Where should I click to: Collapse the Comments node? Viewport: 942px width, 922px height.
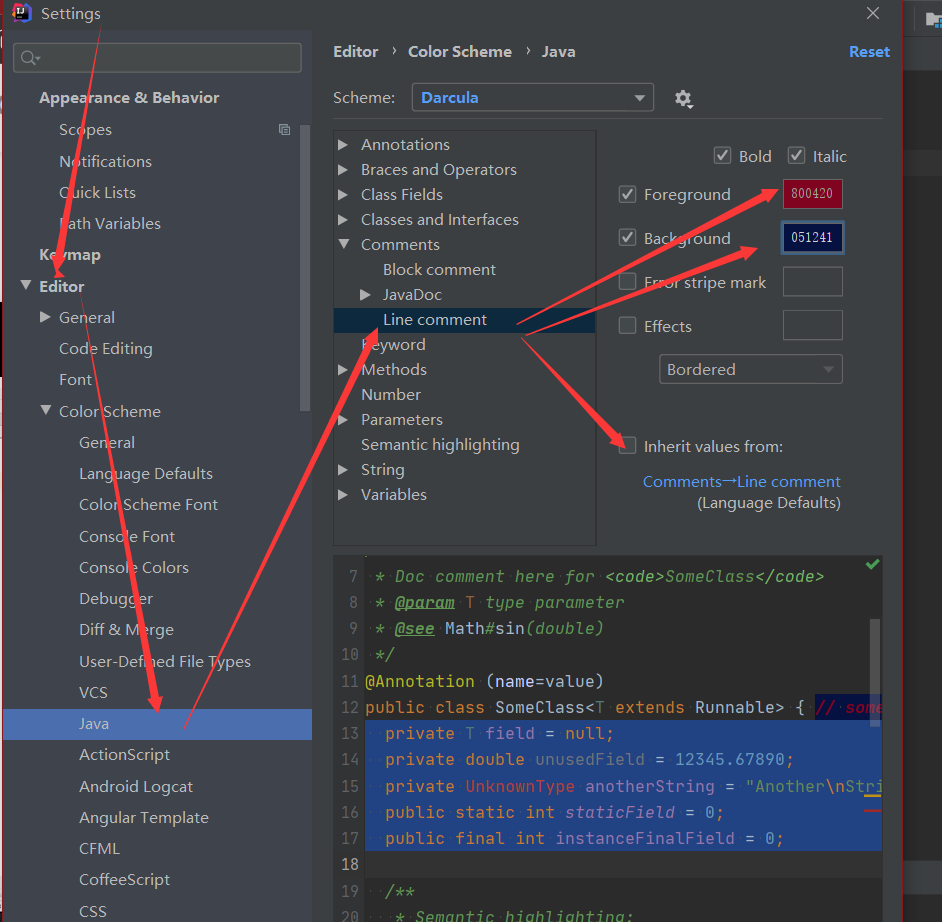344,244
